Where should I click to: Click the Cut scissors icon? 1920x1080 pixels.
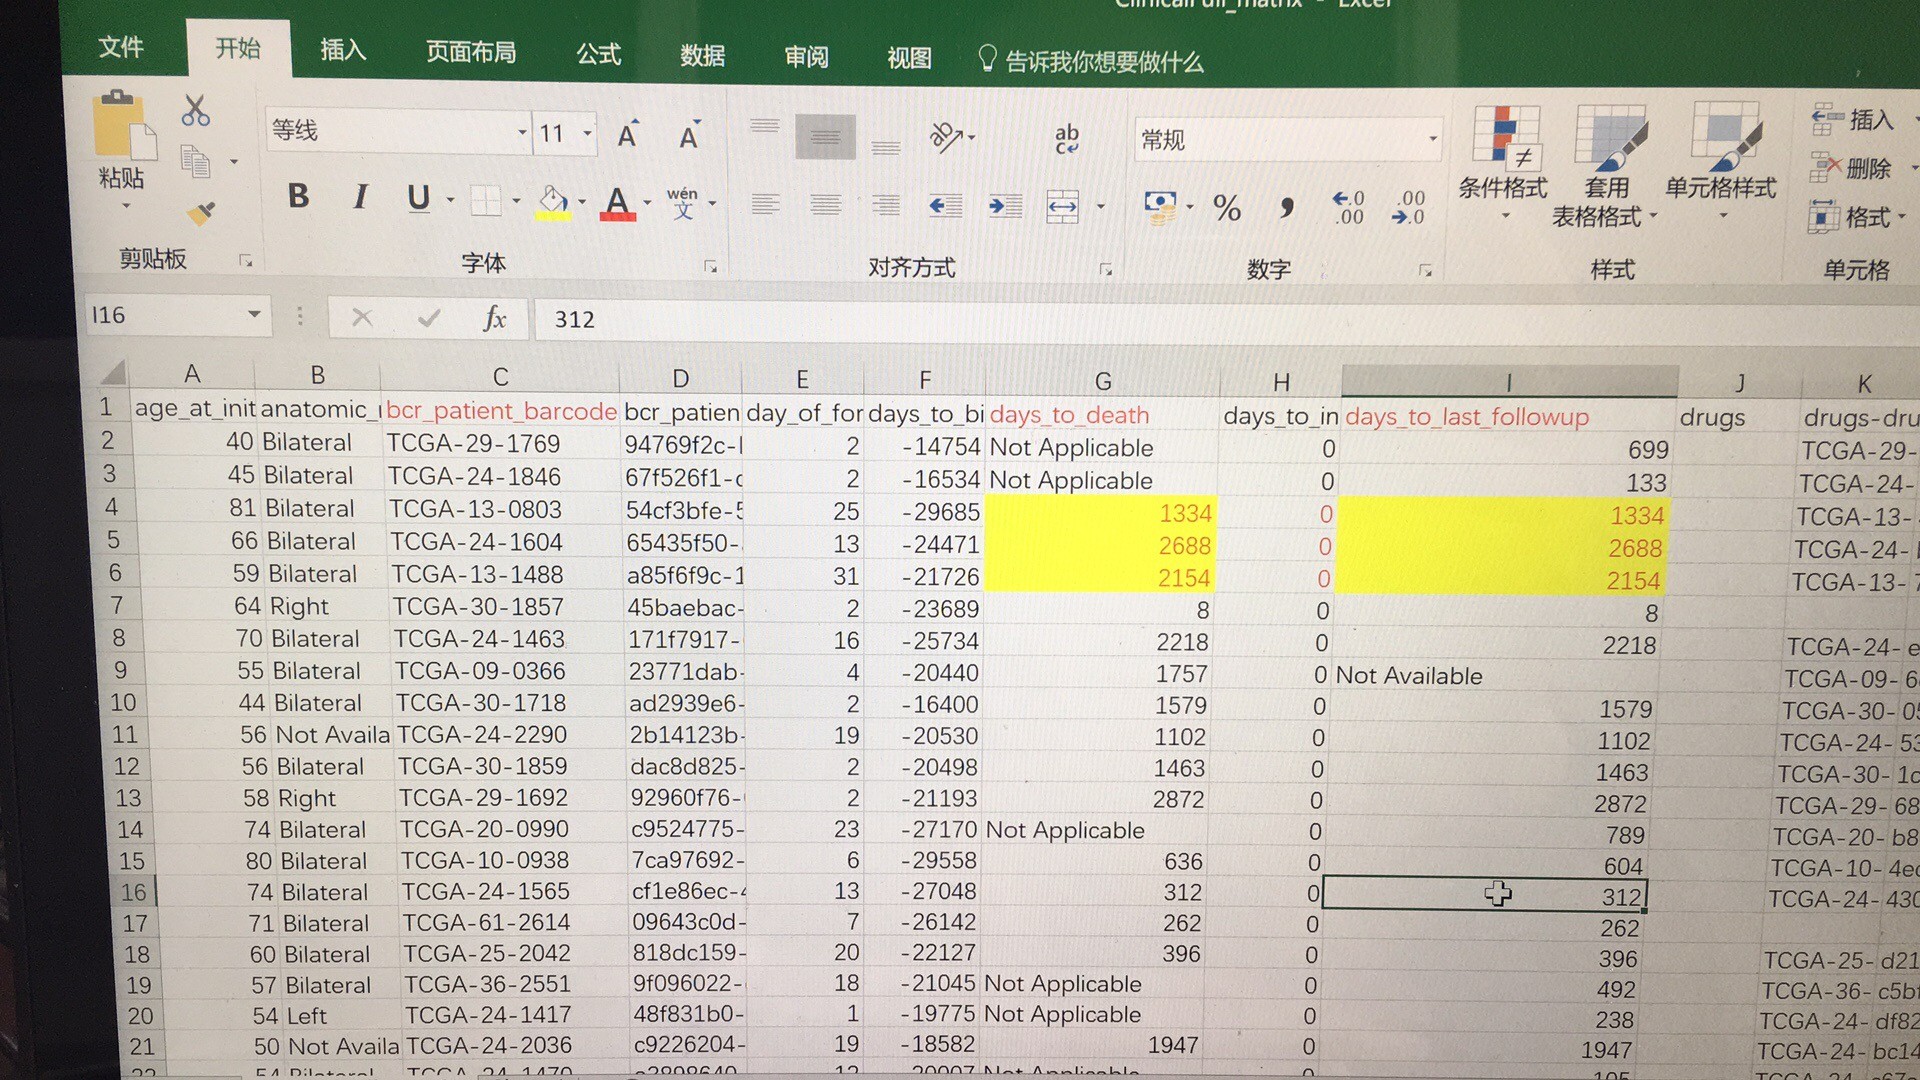pyautogui.click(x=195, y=111)
